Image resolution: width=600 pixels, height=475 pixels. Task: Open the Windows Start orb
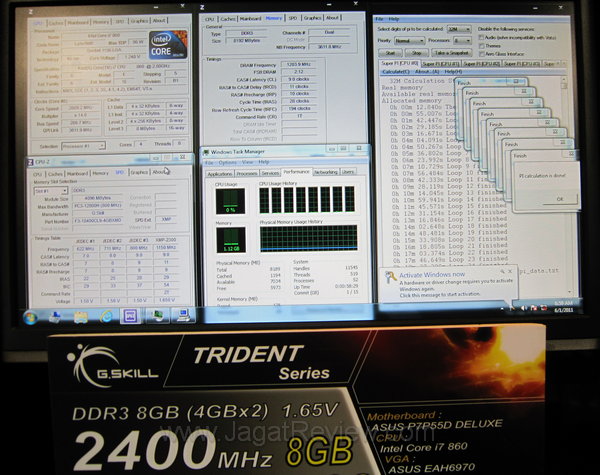30,317
